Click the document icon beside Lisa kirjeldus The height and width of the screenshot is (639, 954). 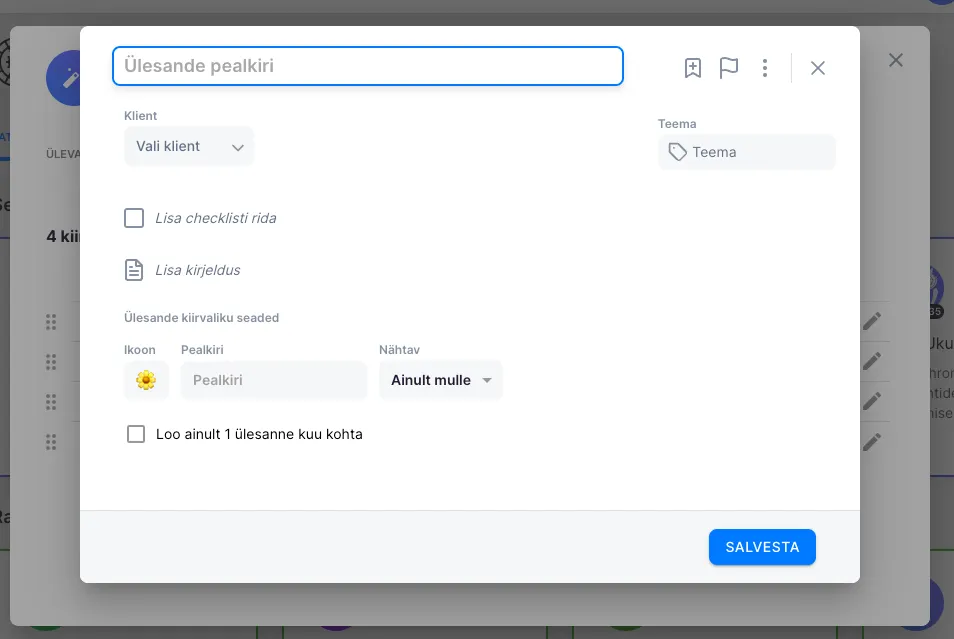(x=134, y=270)
